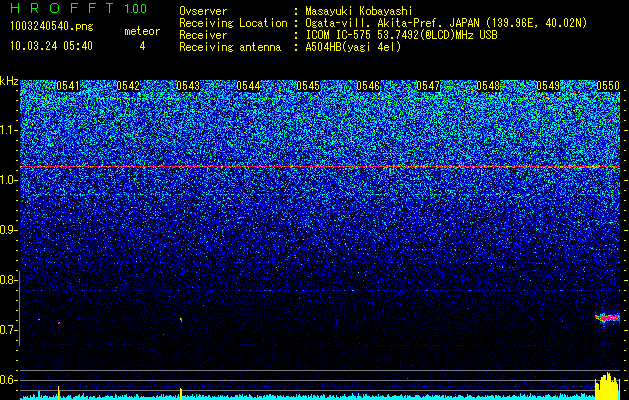Click the yellow power spike under 0541
Image resolution: width=629 pixels, height=400 pixels.
59,393
